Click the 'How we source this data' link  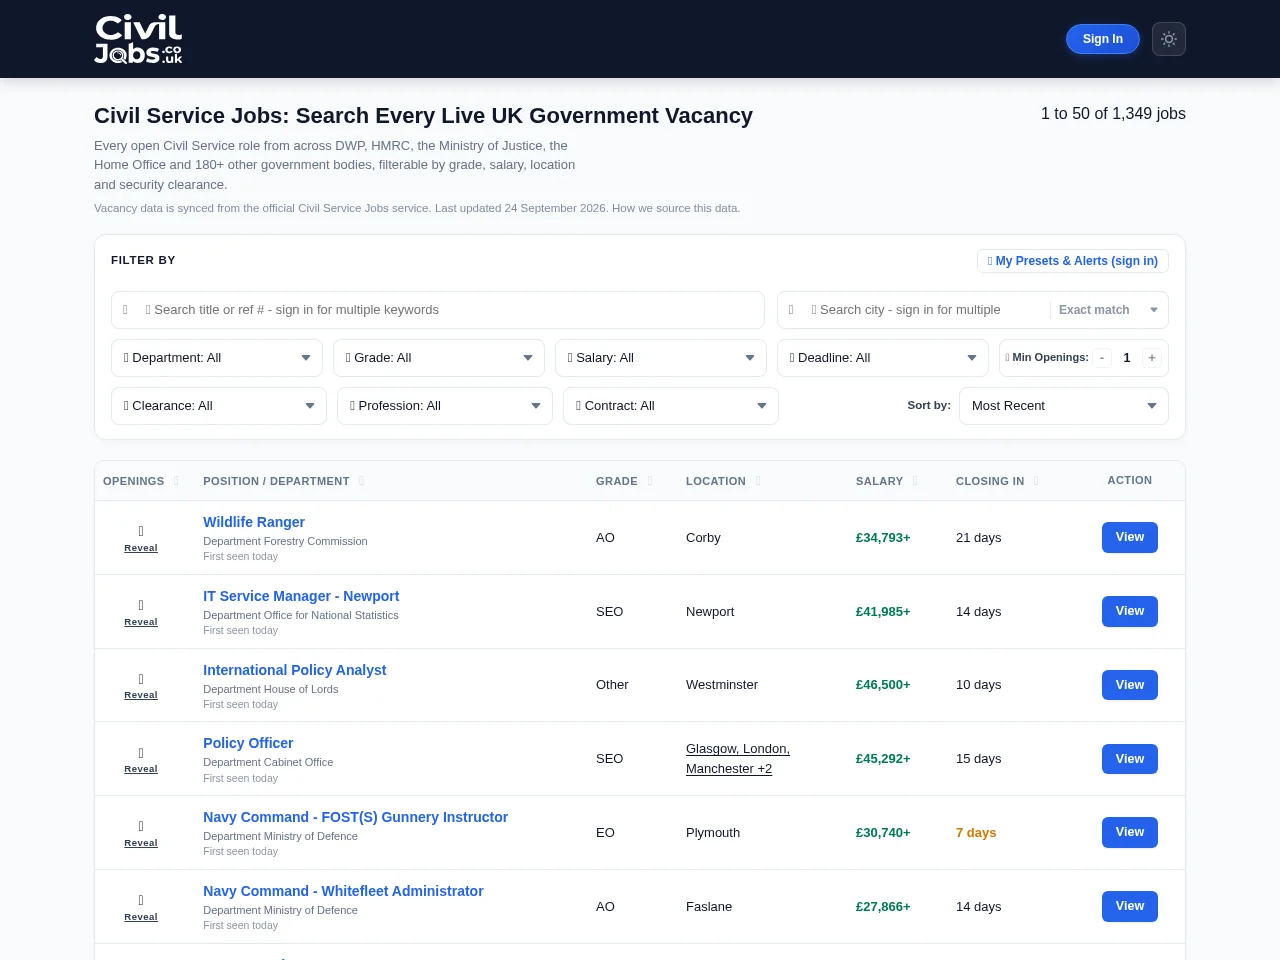(x=676, y=208)
